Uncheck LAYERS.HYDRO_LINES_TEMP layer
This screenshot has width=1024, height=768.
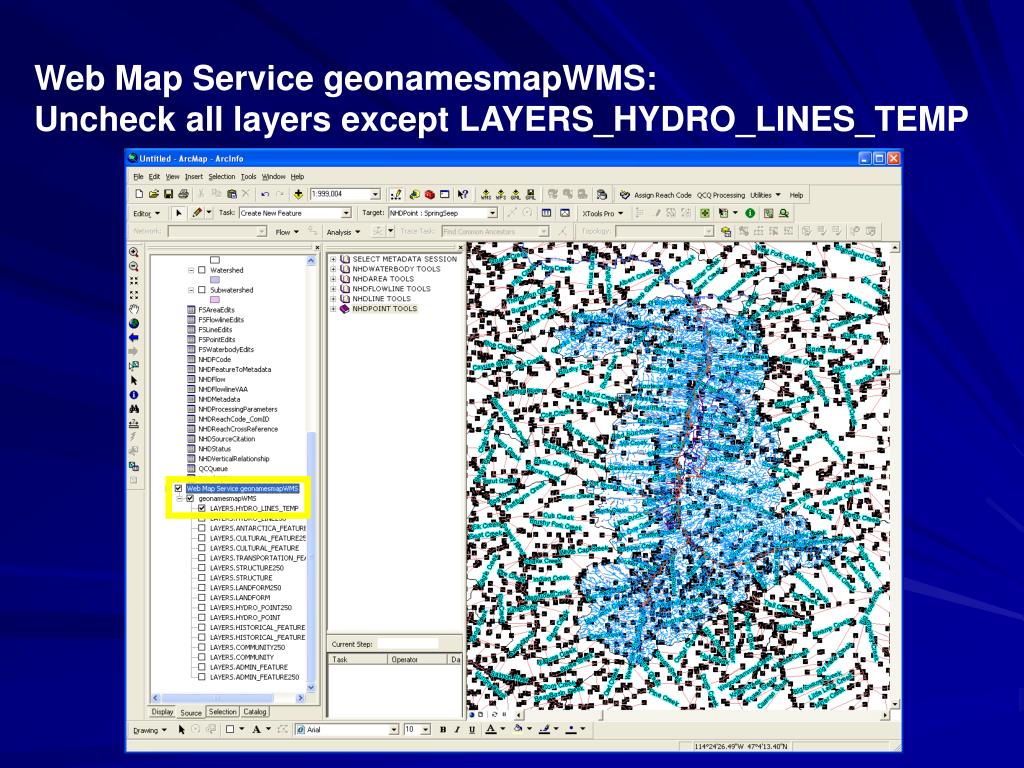click(x=202, y=508)
